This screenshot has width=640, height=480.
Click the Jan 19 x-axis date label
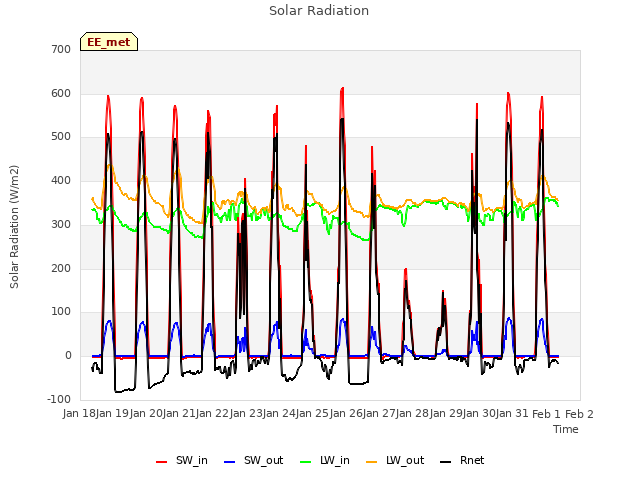(113, 414)
